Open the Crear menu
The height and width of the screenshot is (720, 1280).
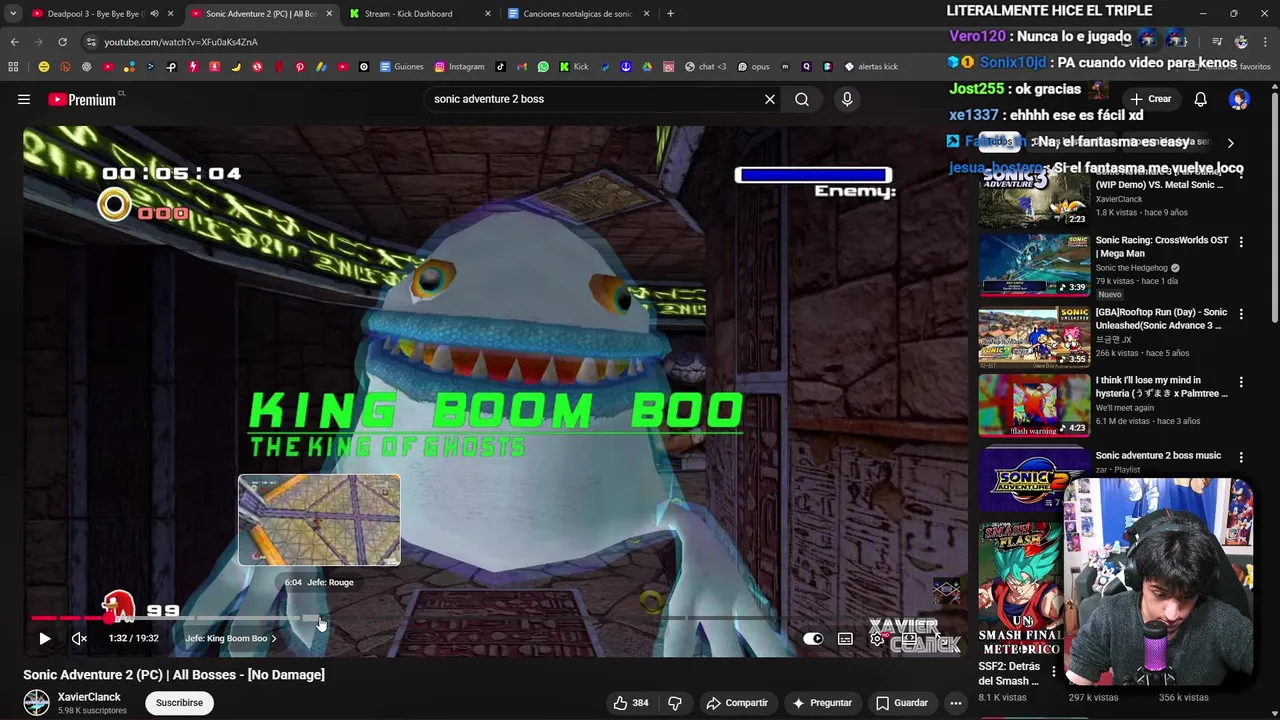pyautogui.click(x=1150, y=99)
